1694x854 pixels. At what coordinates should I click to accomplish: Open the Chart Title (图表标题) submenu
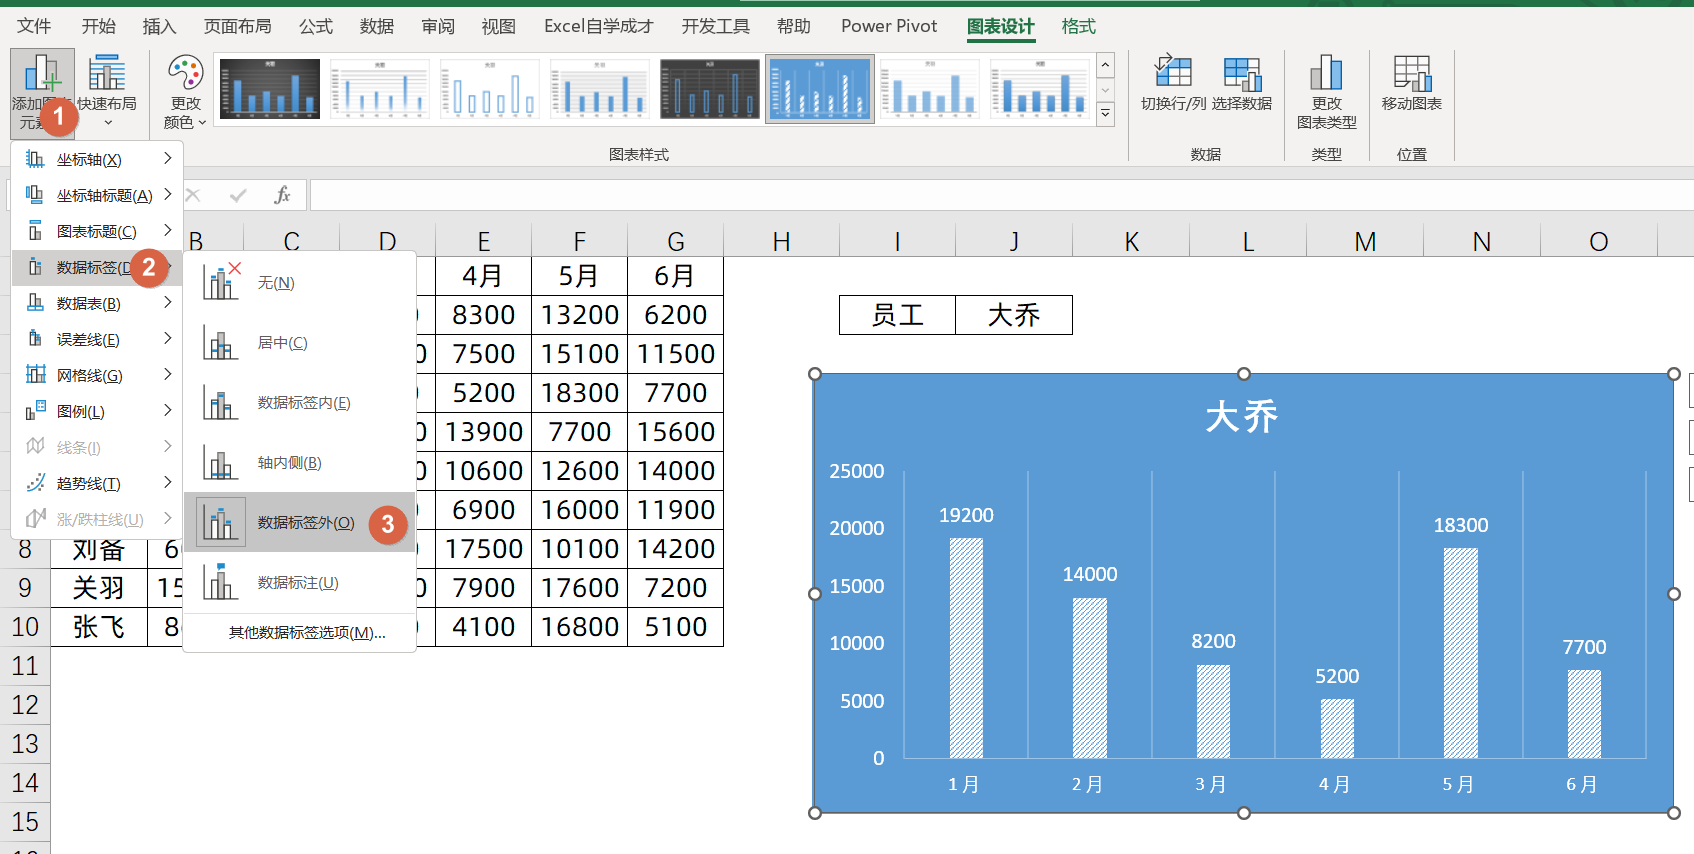click(97, 231)
